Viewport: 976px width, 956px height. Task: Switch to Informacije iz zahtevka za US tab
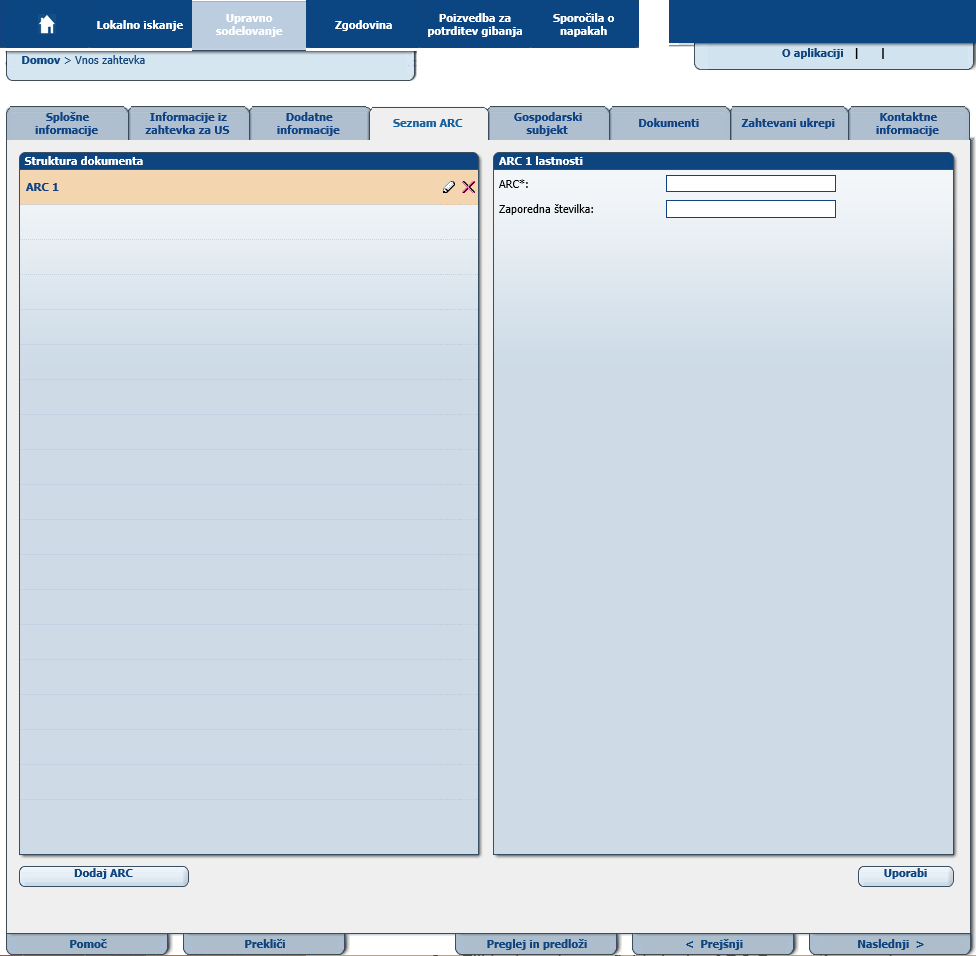coord(187,123)
